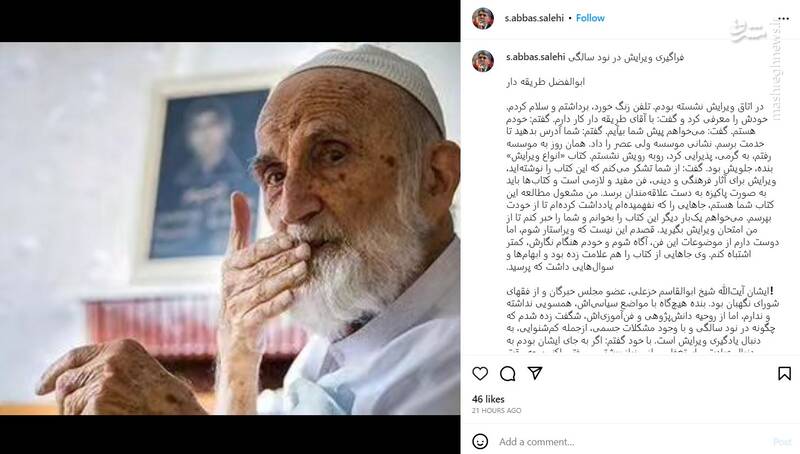This screenshot has width=800, height=454.
Task: Save the post with the bookmark icon
Action: click(784, 373)
